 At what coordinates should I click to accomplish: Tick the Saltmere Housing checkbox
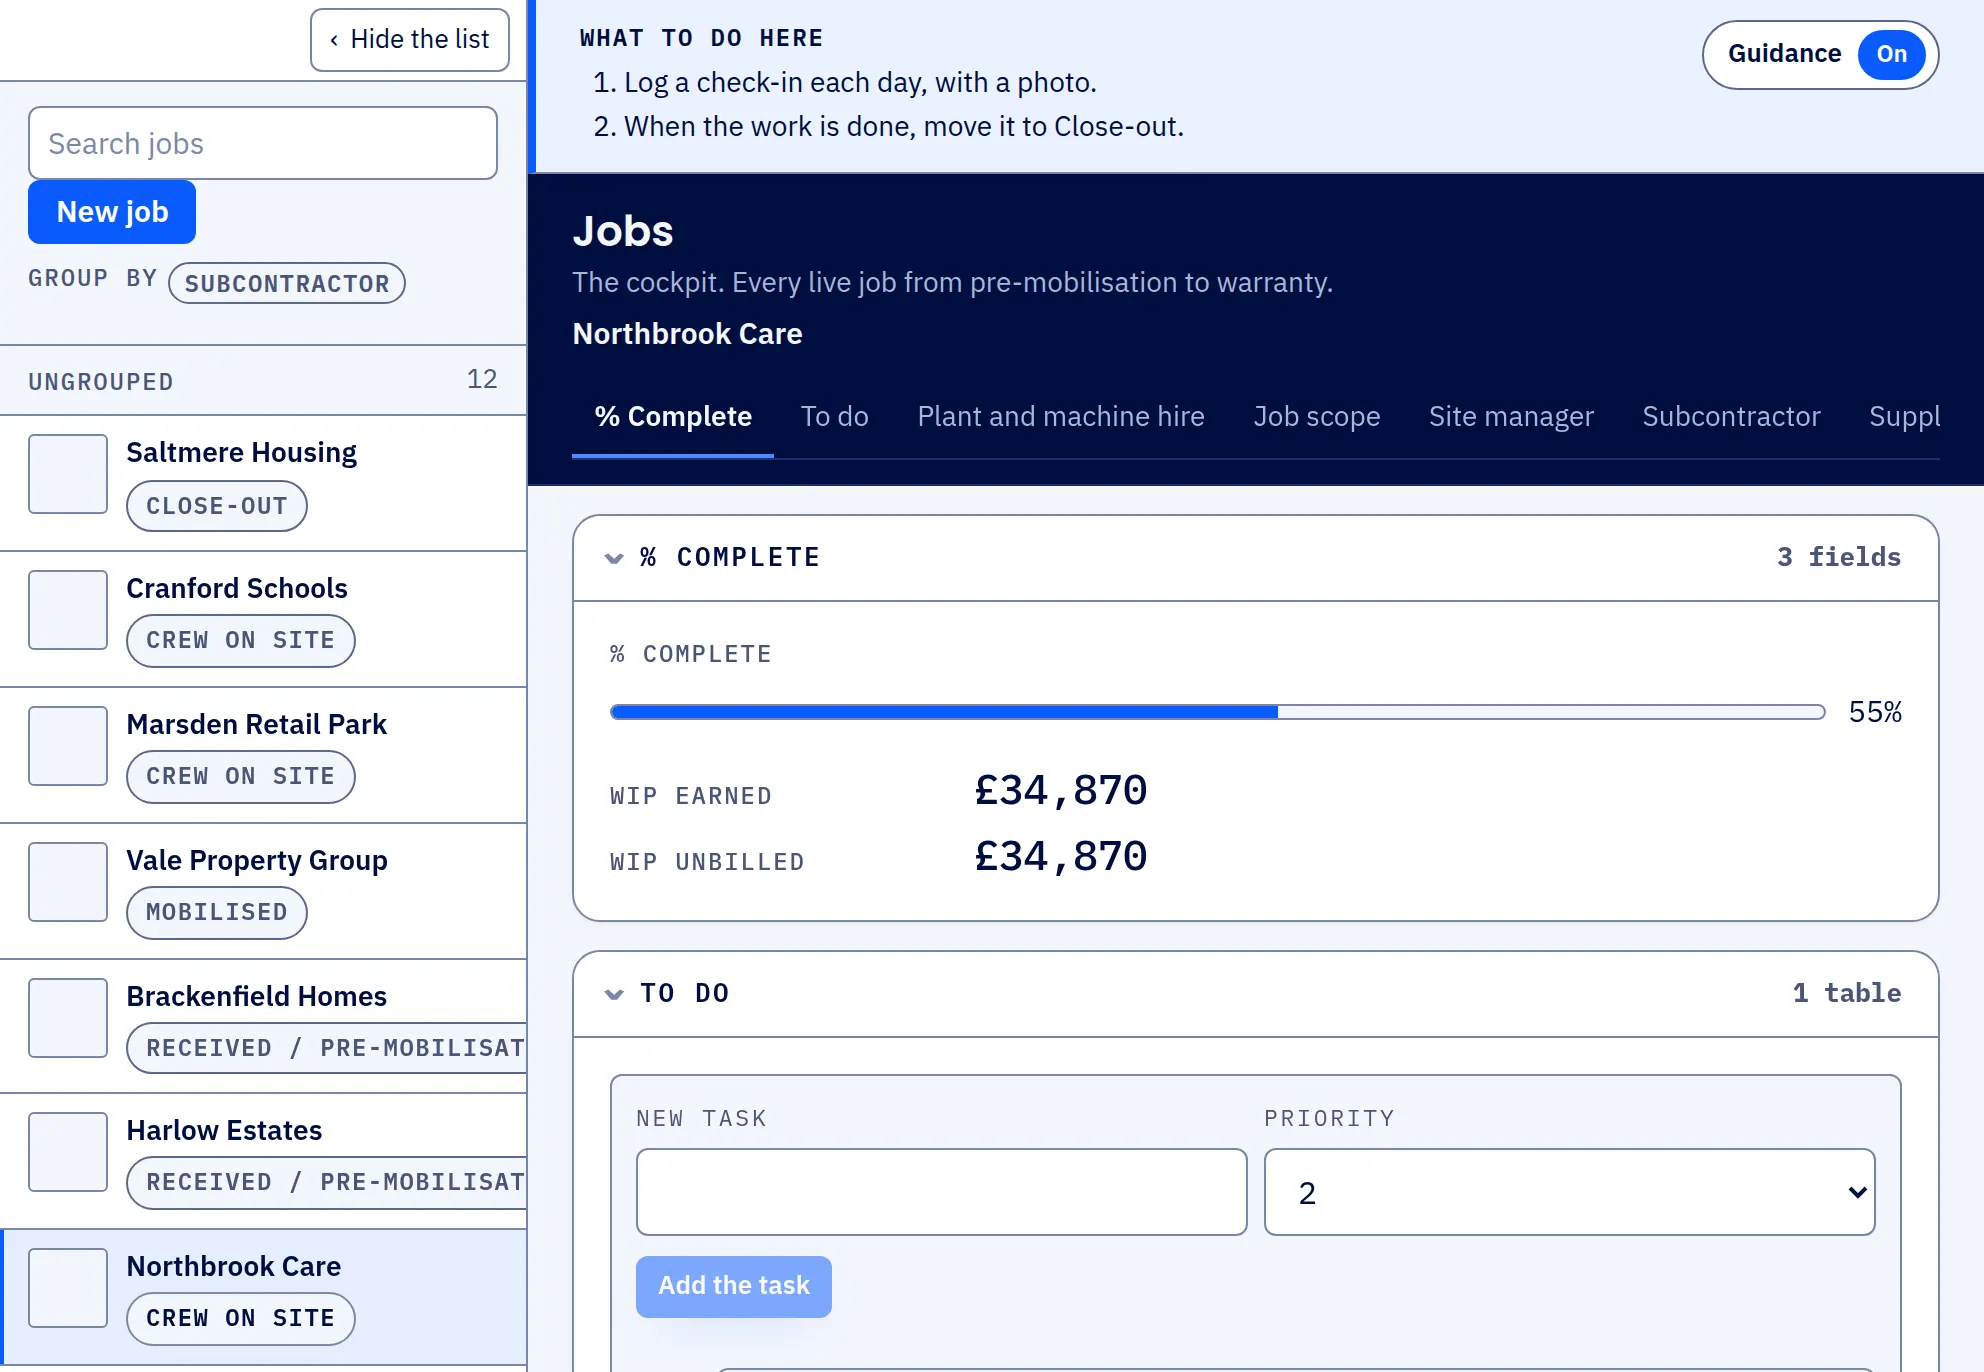(x=68, y=474)
